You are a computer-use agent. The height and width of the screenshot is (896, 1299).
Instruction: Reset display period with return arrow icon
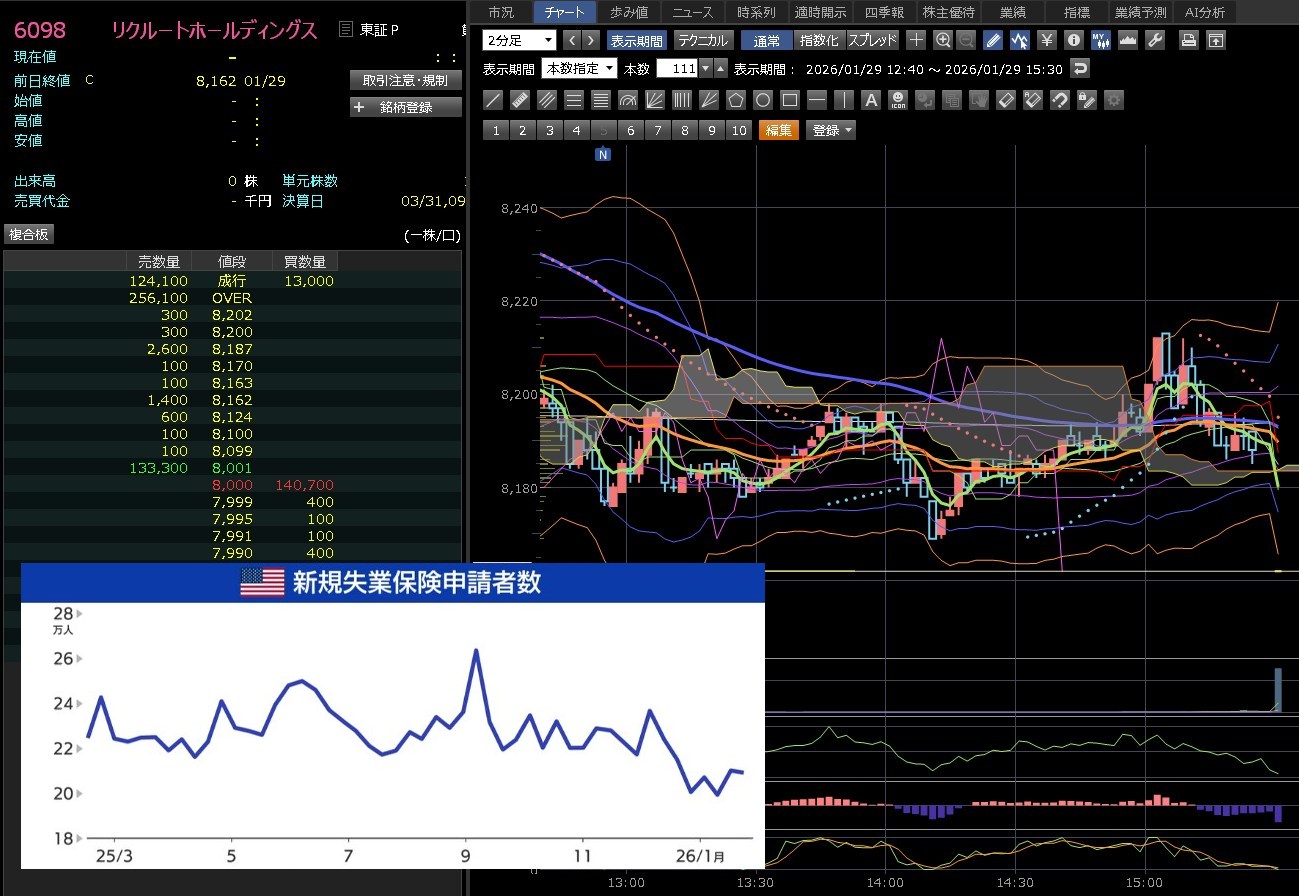pos(1079,69)
